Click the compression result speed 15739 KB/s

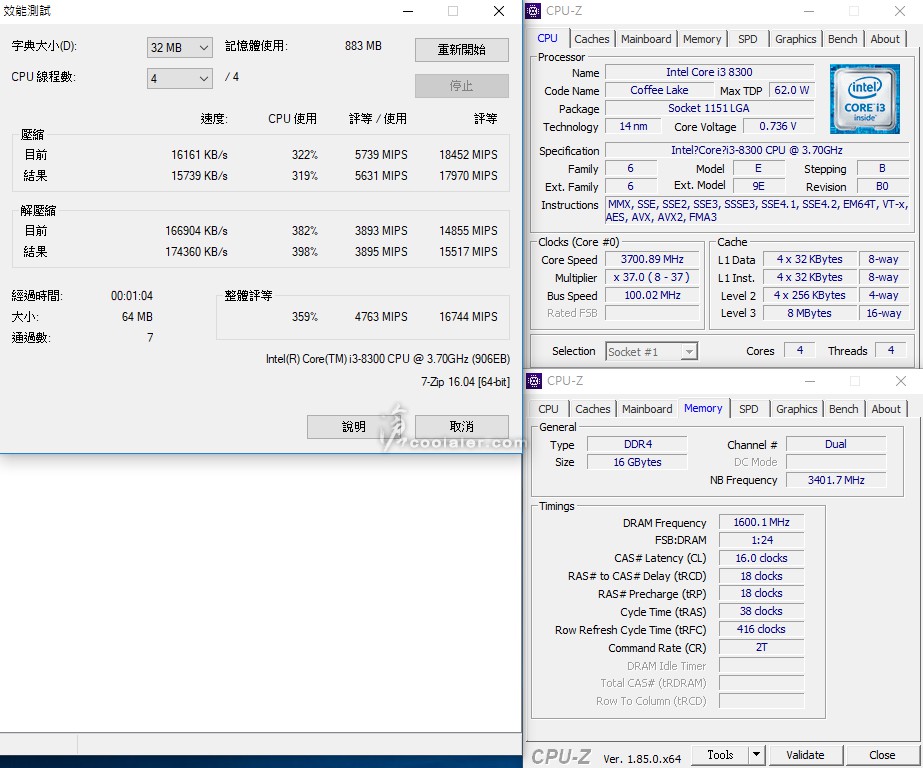pyautogui.click(x=199, y=175)
